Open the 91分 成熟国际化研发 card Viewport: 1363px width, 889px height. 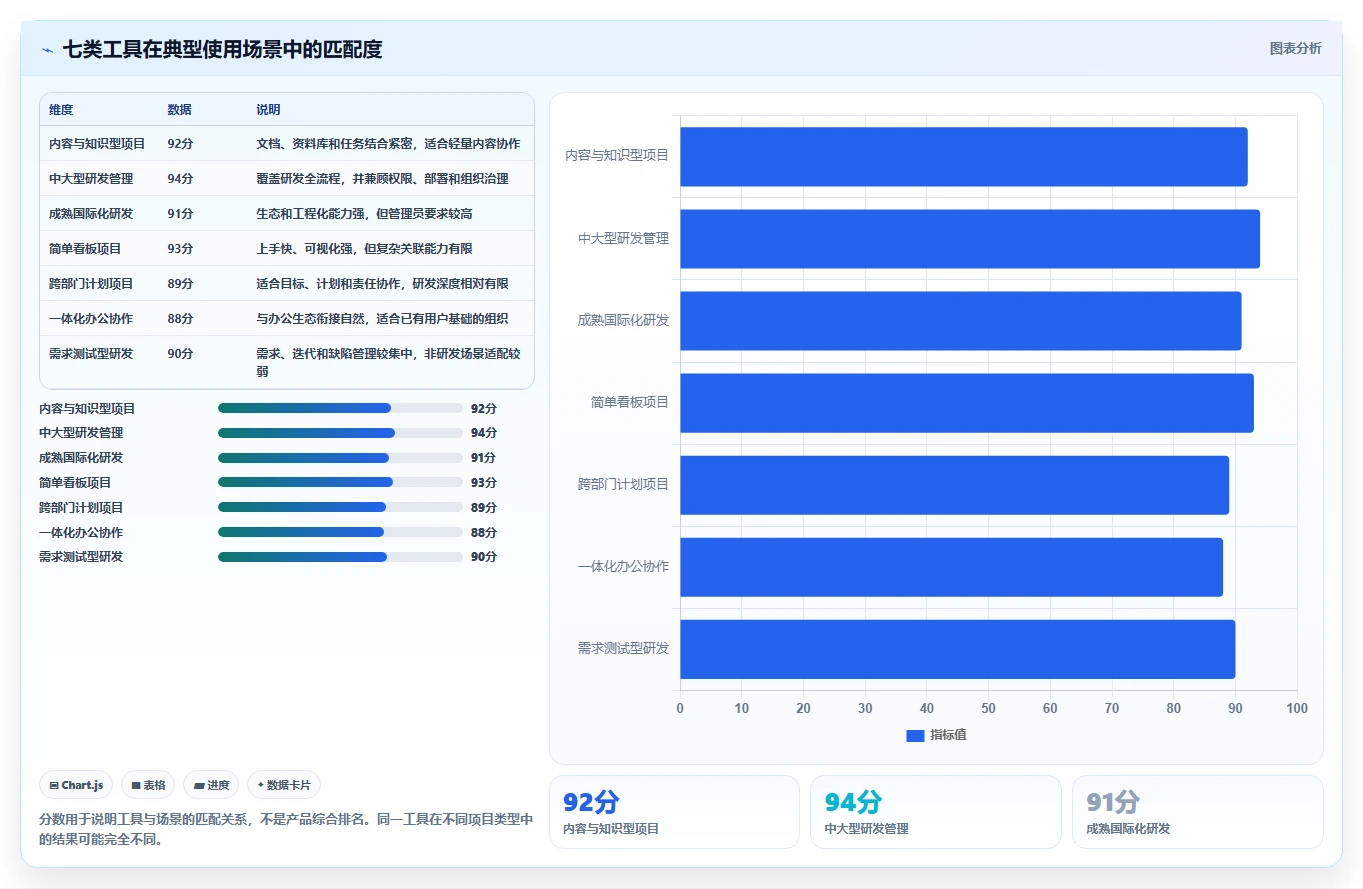1198,812
